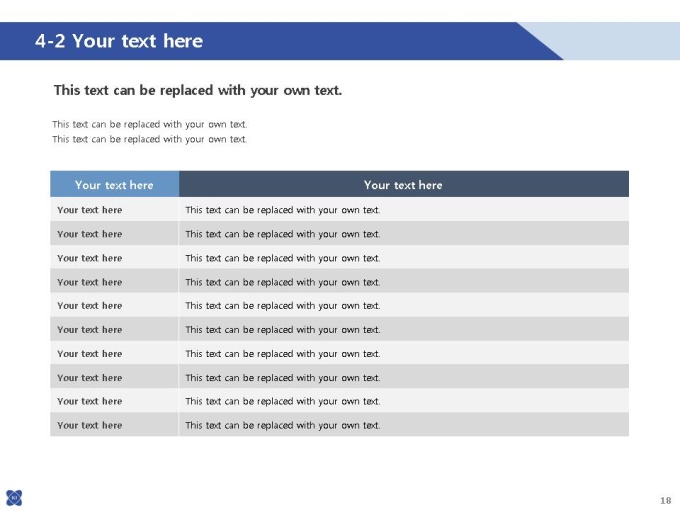The image size is (680, 510).
Task: Click the page number 18
Action: coord(666,500)
